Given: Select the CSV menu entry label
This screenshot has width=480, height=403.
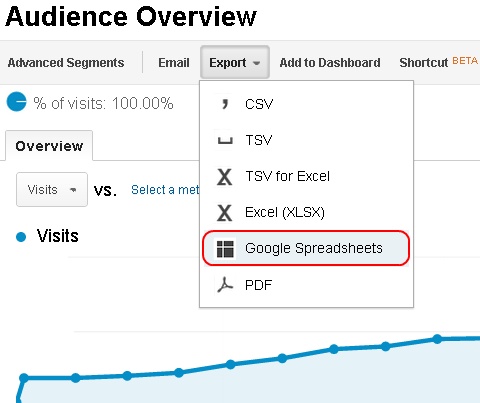Looking at the screenshot, I should click(259, 104).
